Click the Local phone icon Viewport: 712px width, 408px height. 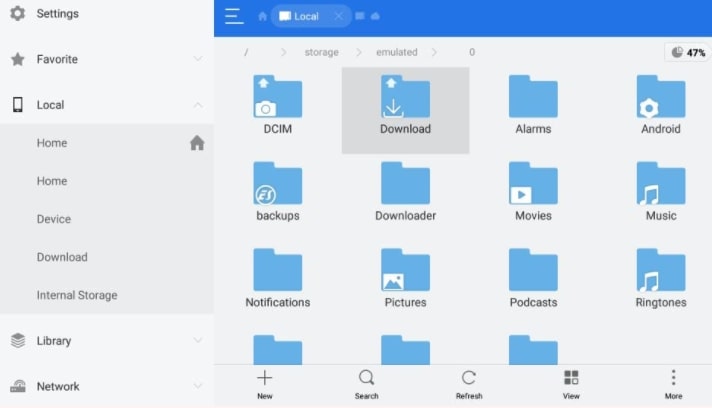(x=18, y=105)
